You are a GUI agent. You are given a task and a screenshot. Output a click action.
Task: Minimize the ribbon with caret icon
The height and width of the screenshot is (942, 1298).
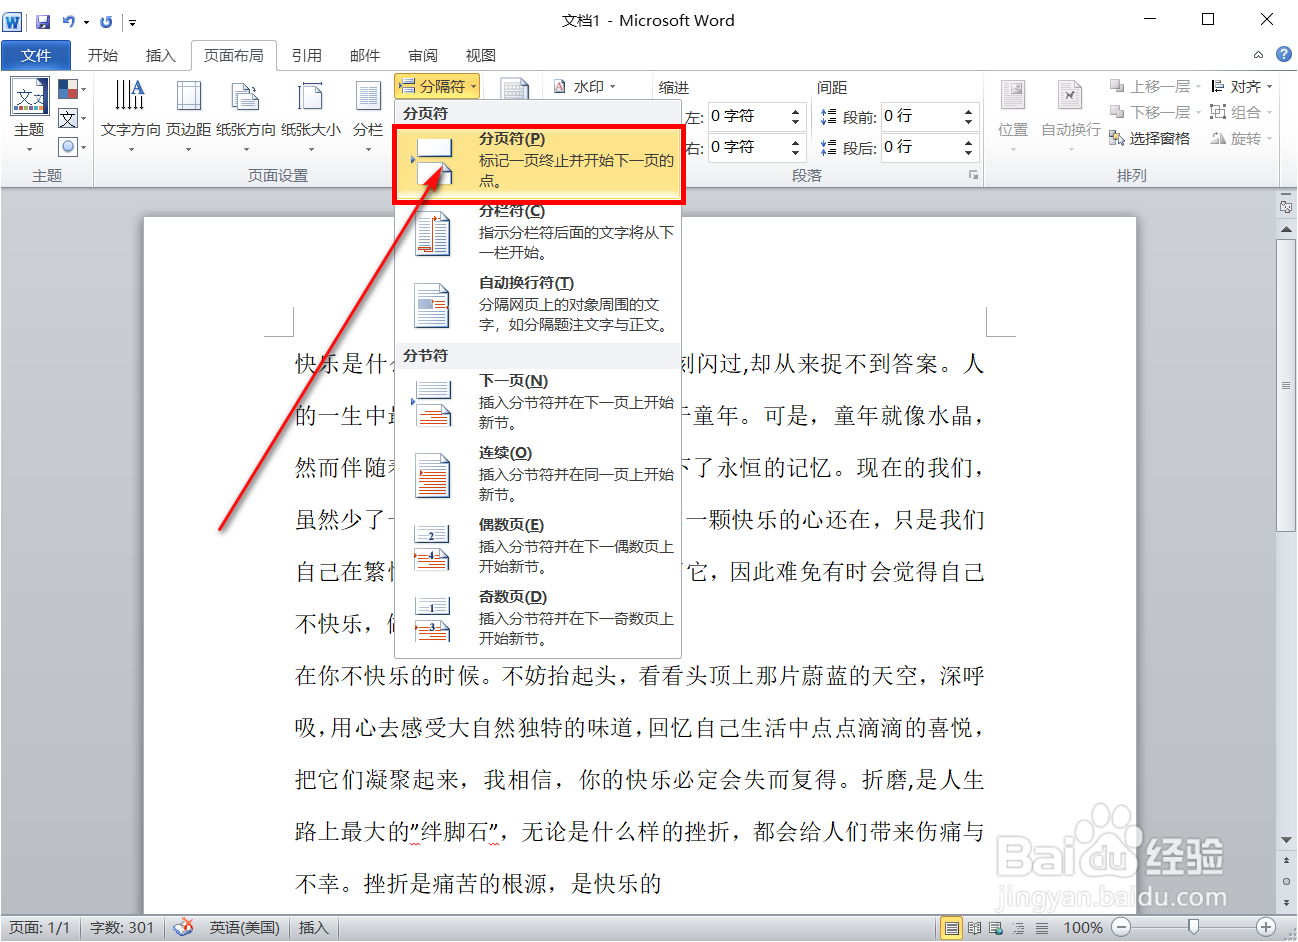tap(1258, 55)
